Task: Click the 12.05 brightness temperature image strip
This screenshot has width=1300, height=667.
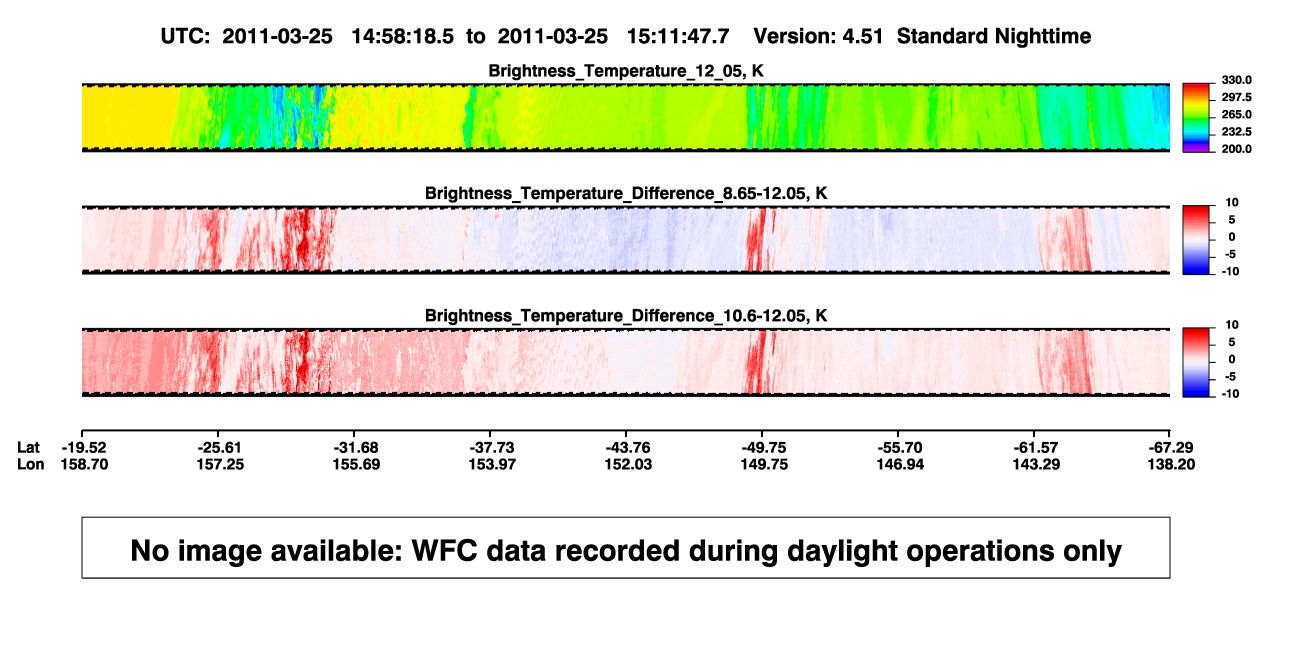Action: coord(626,117)
